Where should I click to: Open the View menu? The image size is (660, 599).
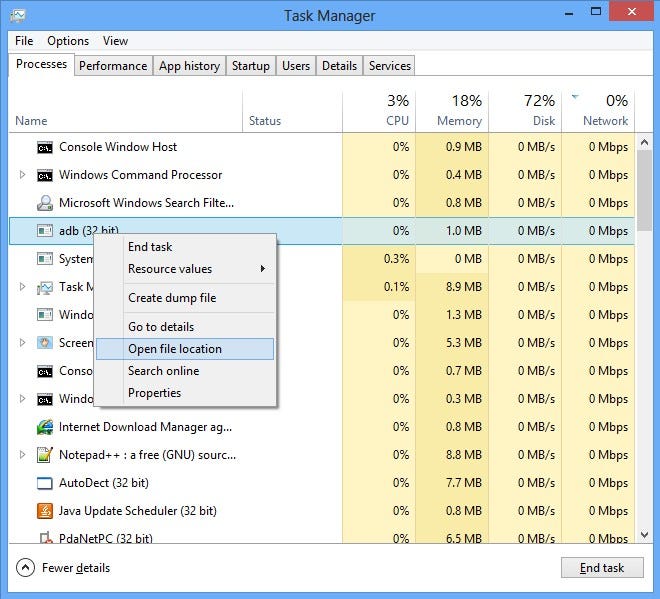(x=115, y=41)
